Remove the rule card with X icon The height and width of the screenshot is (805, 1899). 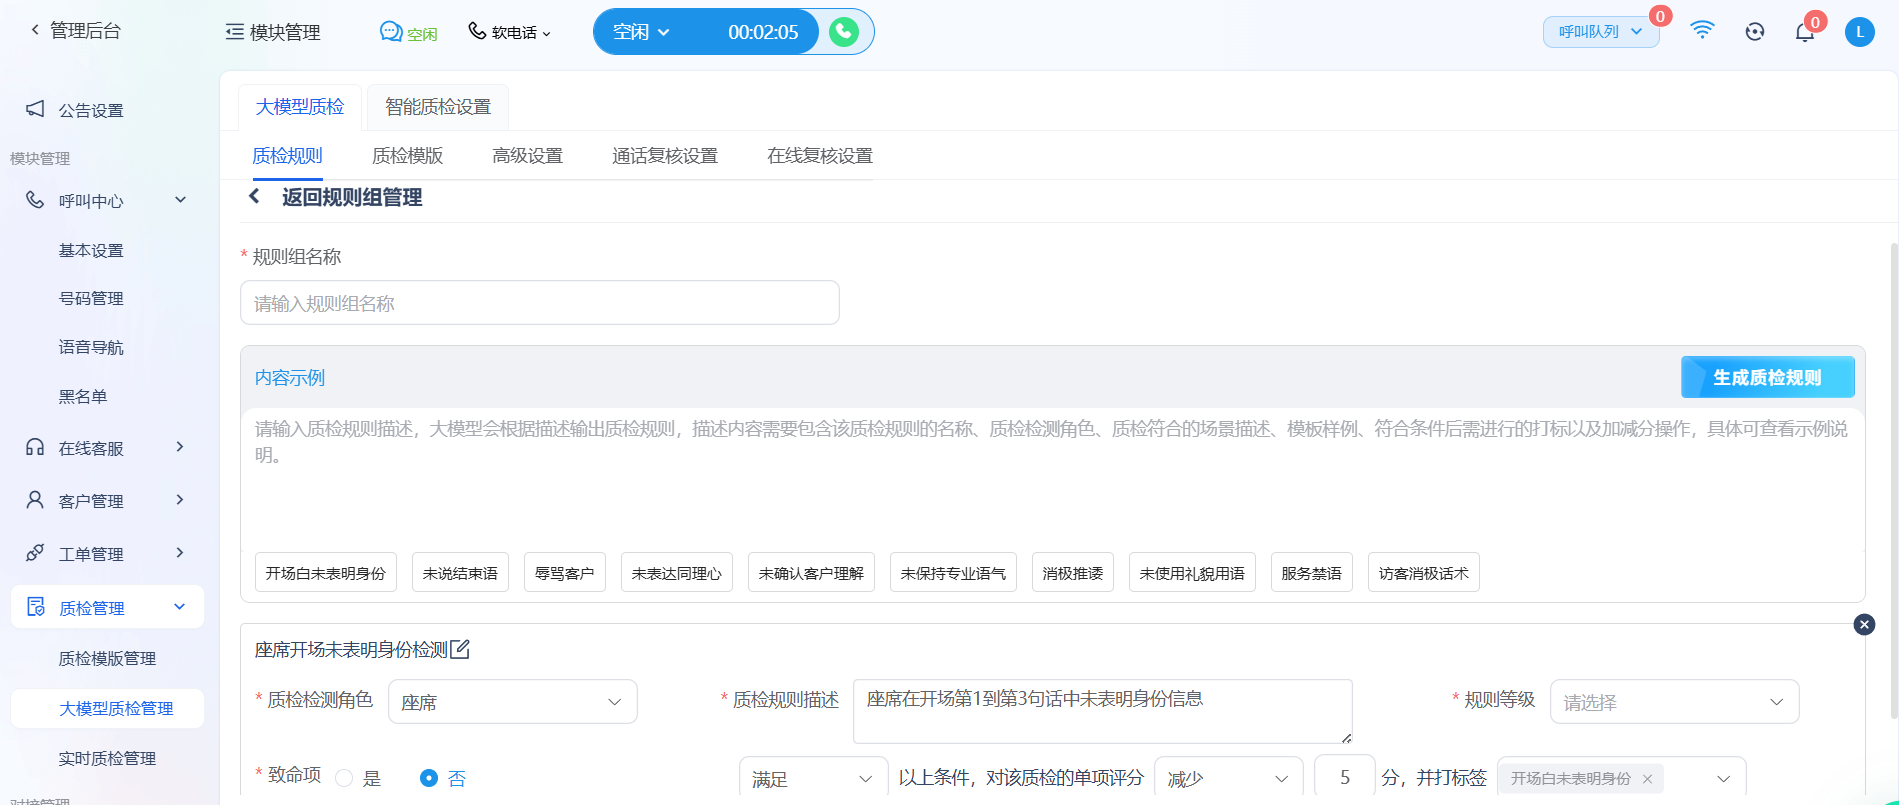pyautogui.click(x=1864, y=624)
